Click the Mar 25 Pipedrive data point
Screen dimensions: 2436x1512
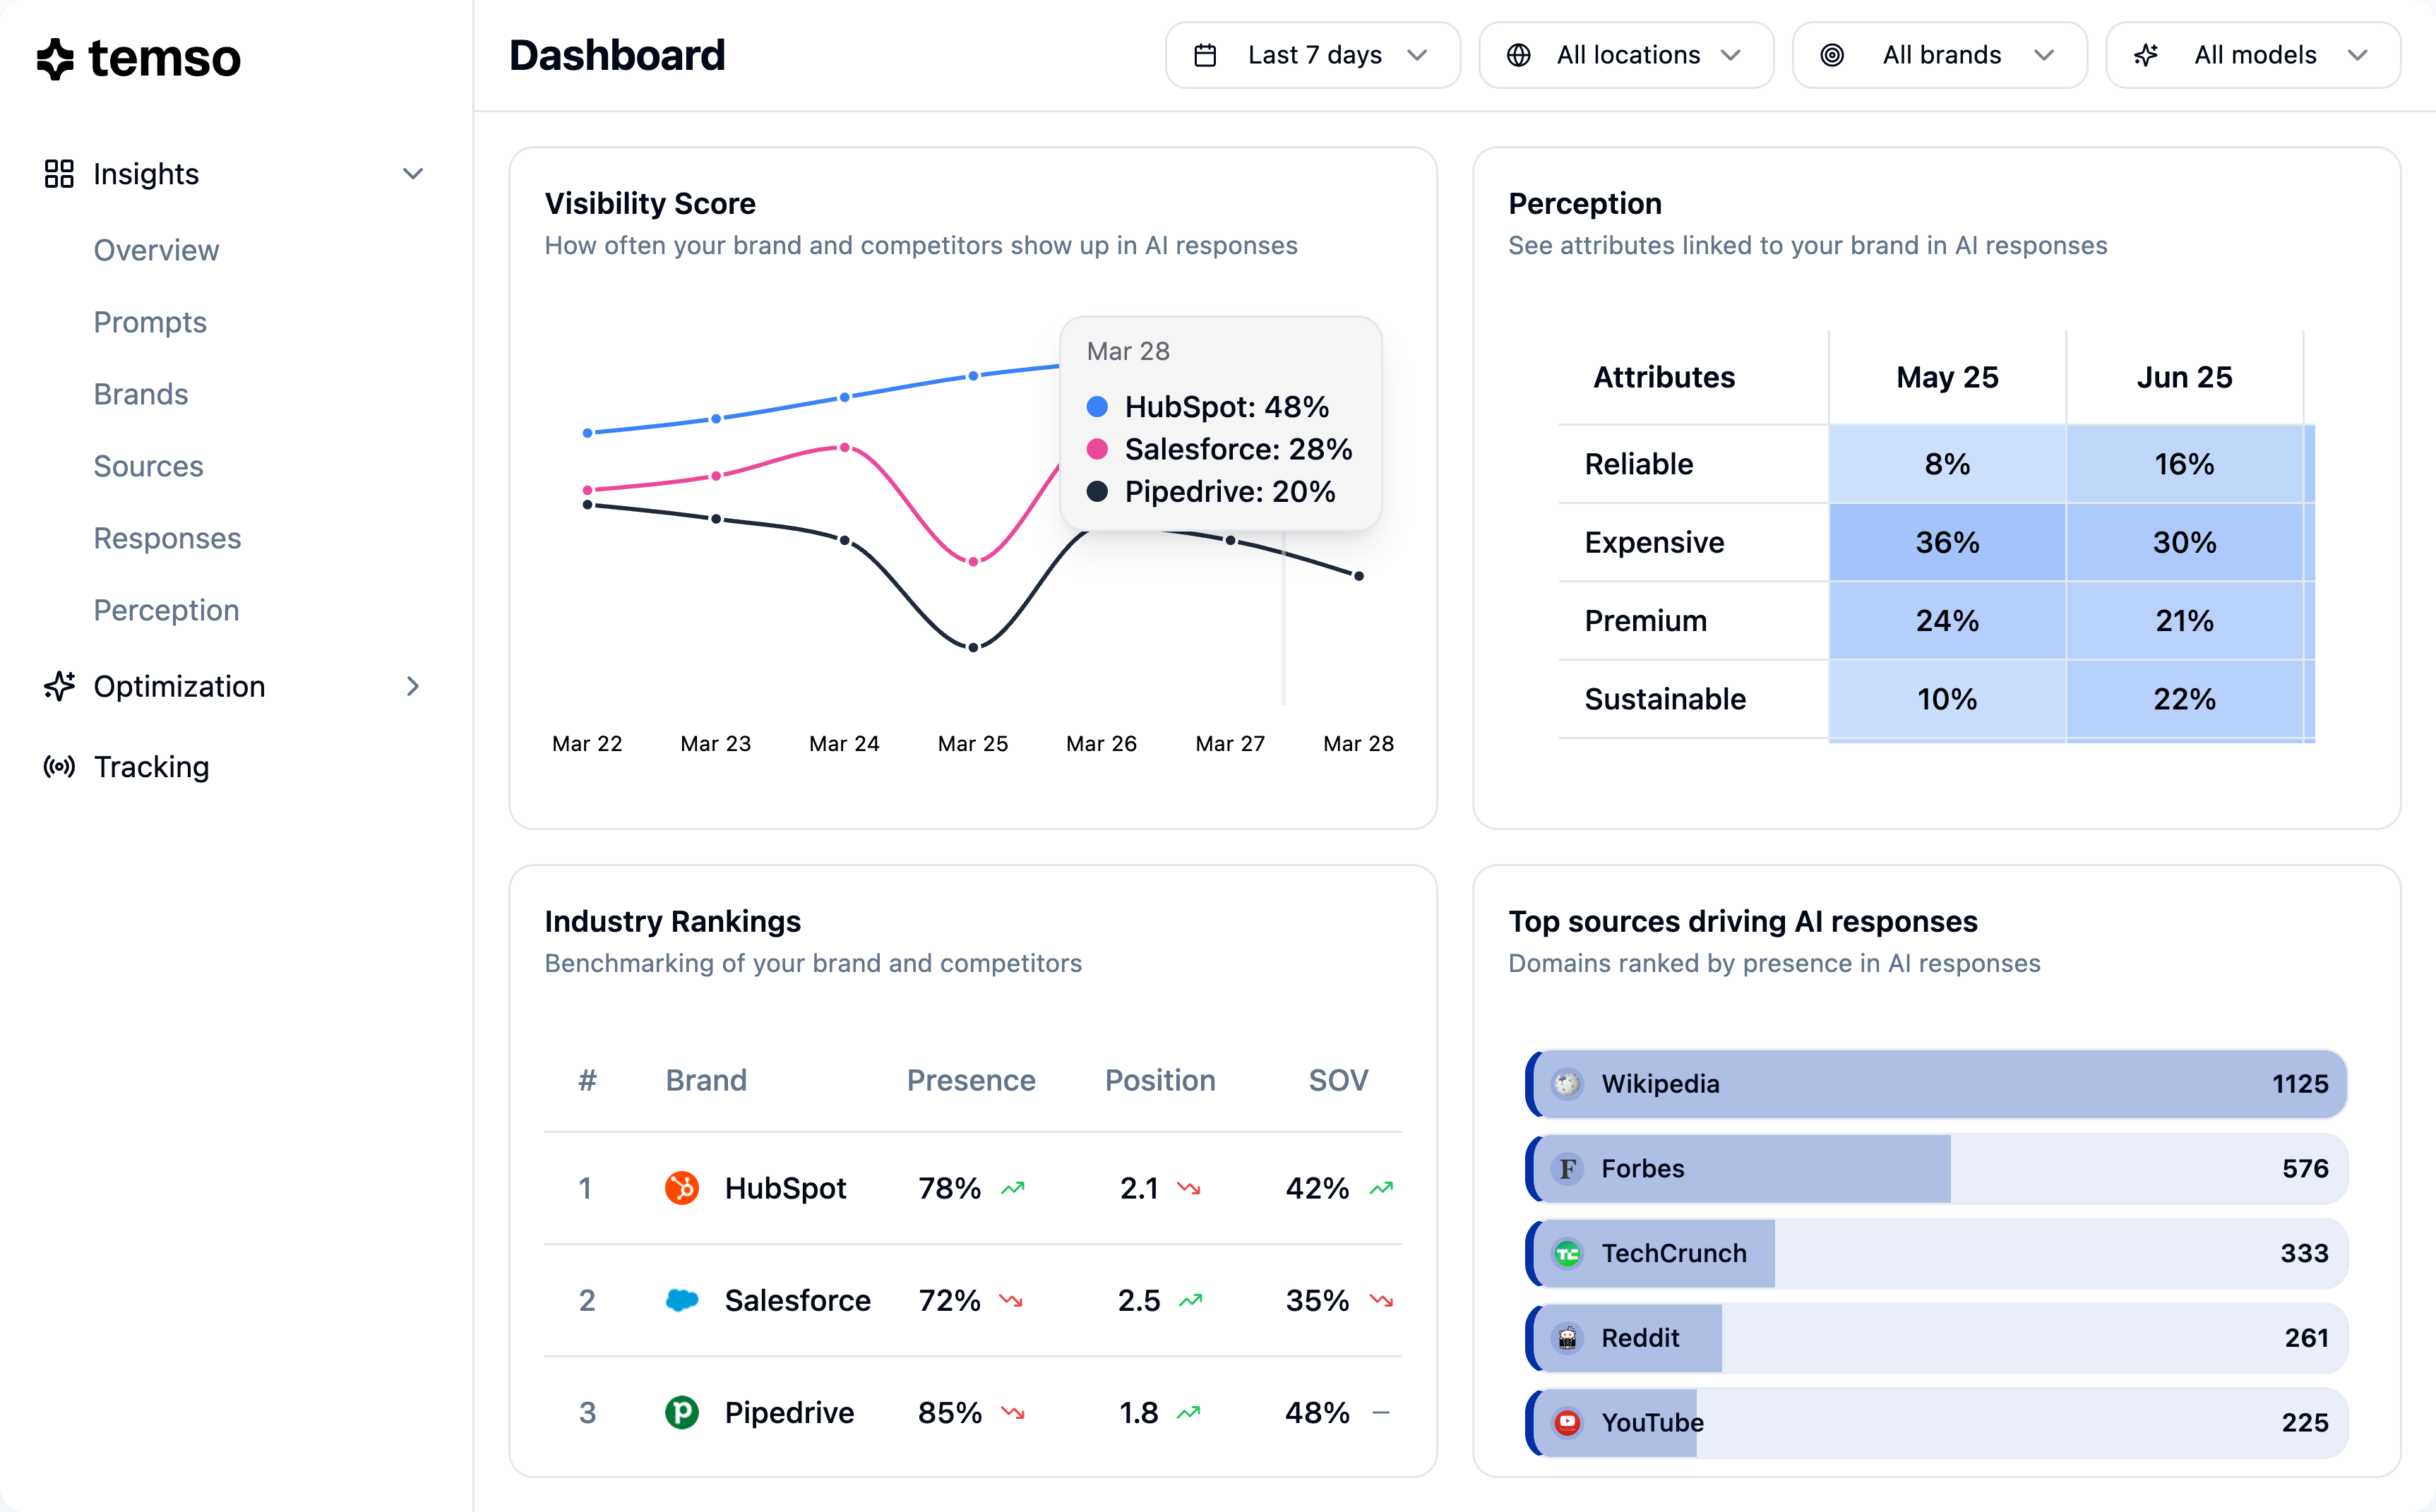(973, 647)
